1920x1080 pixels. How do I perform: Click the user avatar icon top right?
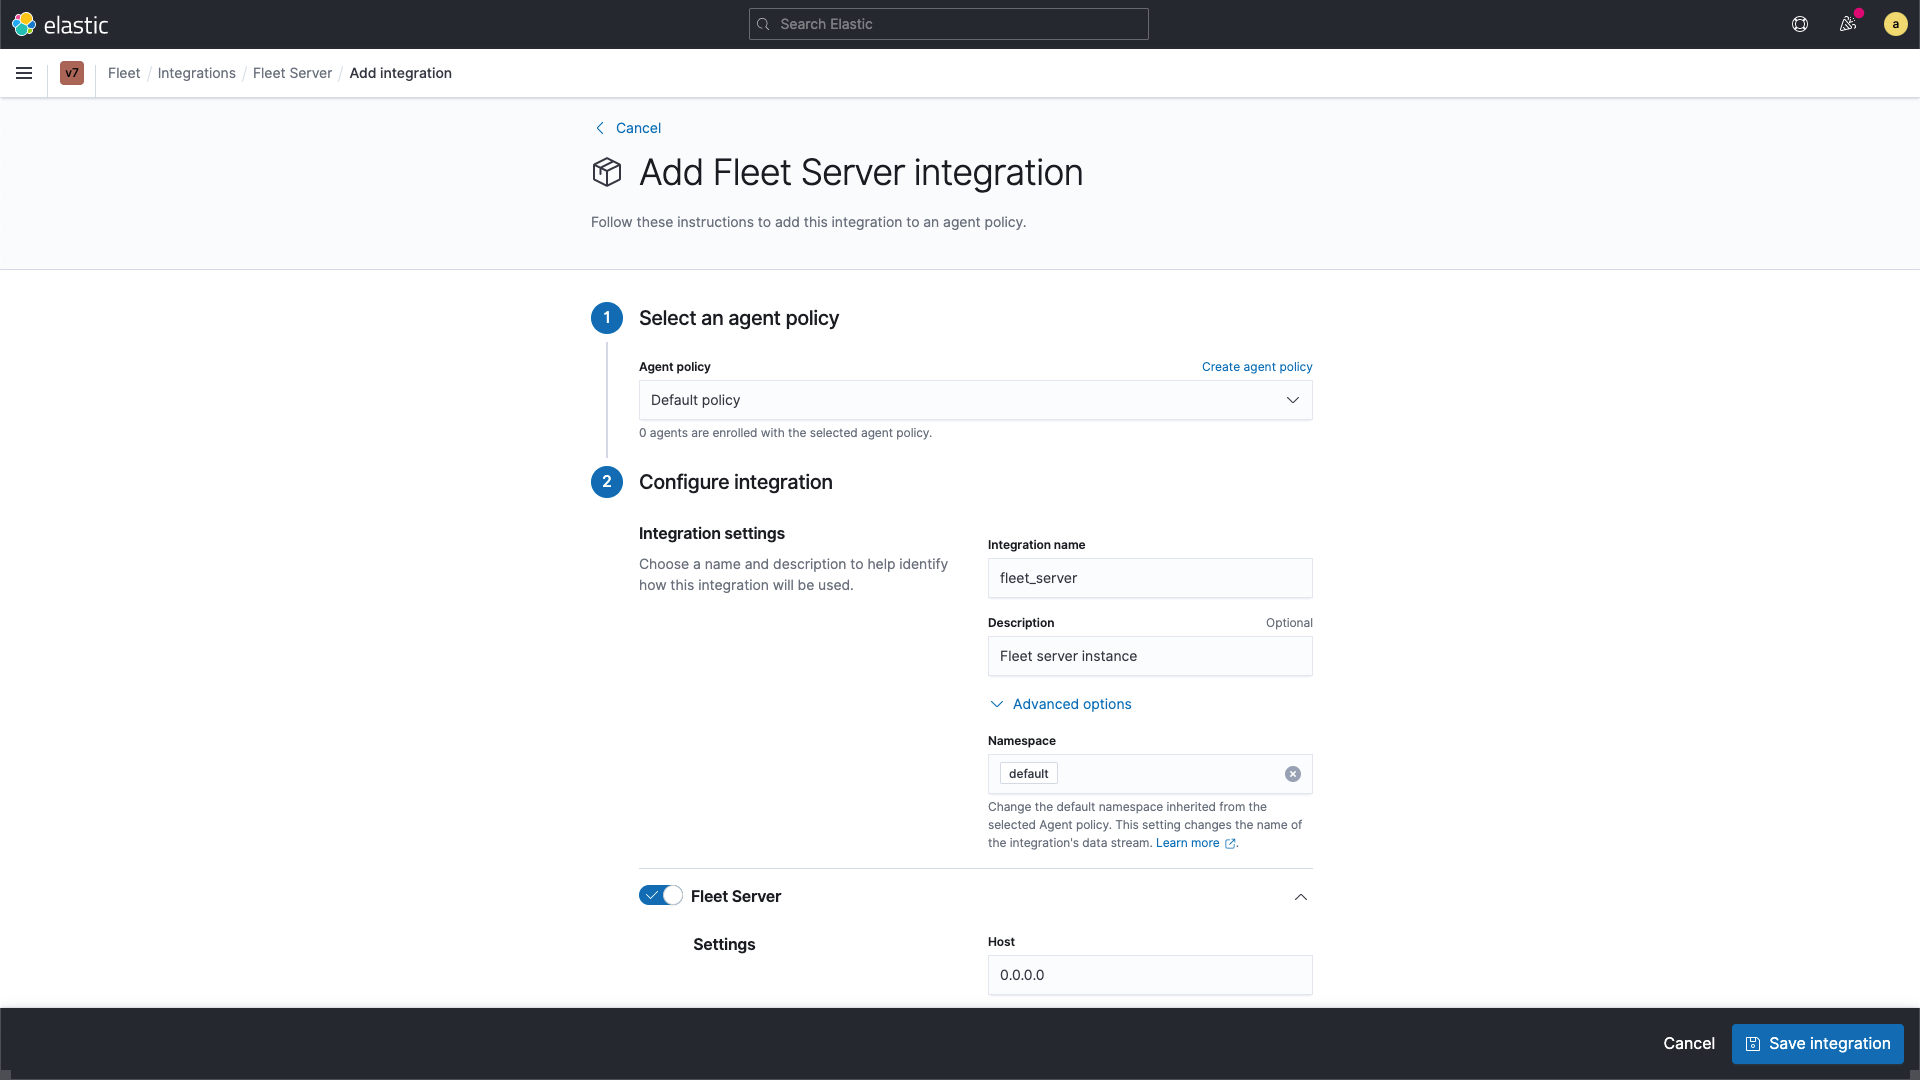click(x=1895, y=24)
